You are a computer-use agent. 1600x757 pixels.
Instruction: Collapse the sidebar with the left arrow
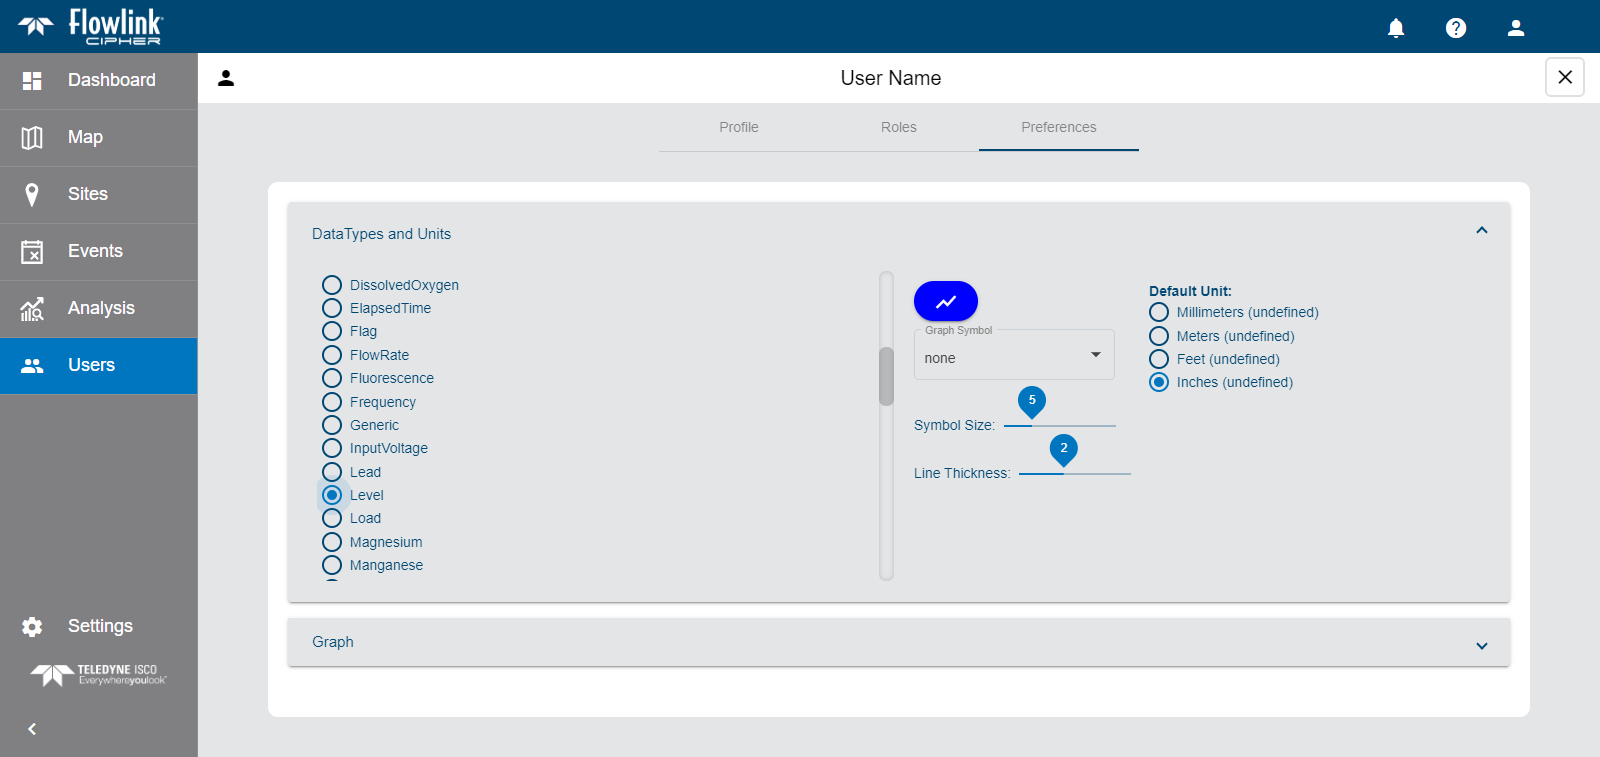(32, 729)
